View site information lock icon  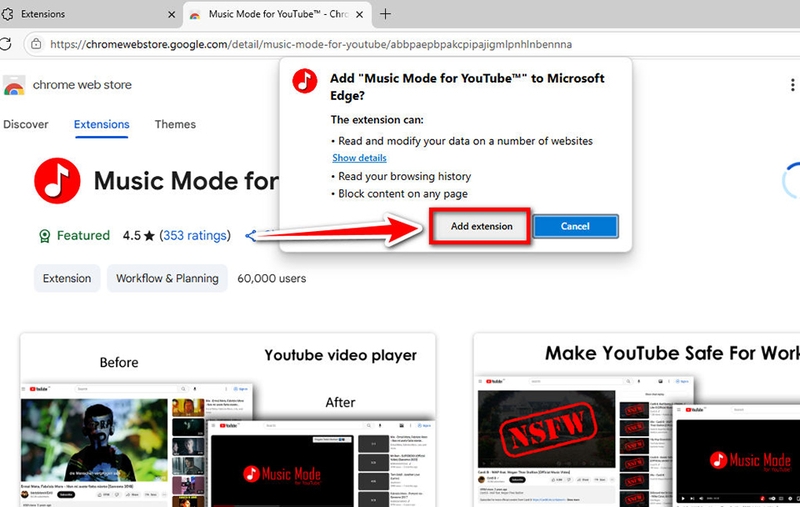tap(36, 44)
